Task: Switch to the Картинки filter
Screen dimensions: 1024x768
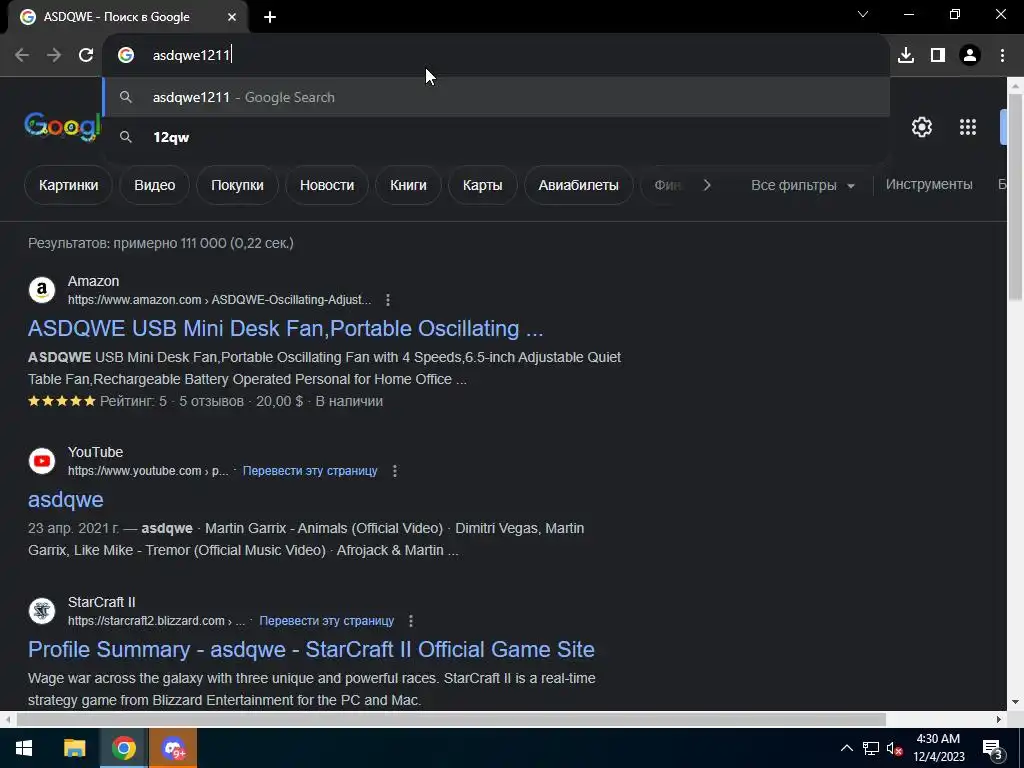Action: 69,185
